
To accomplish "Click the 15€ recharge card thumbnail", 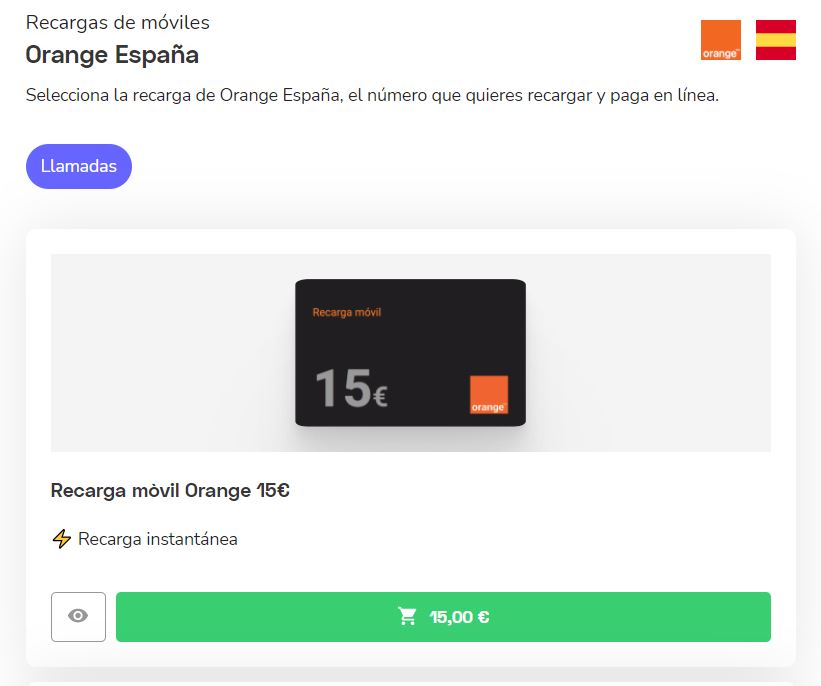I will click(409, 353).
